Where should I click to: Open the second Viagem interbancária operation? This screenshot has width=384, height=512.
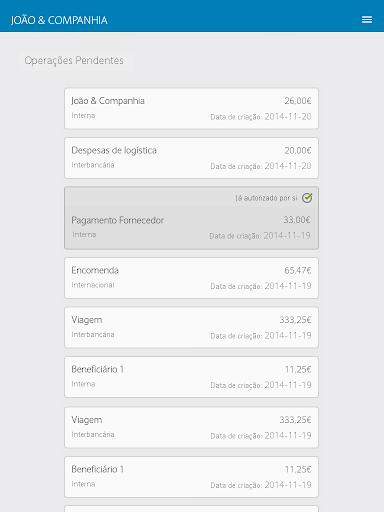click(191, 428)
